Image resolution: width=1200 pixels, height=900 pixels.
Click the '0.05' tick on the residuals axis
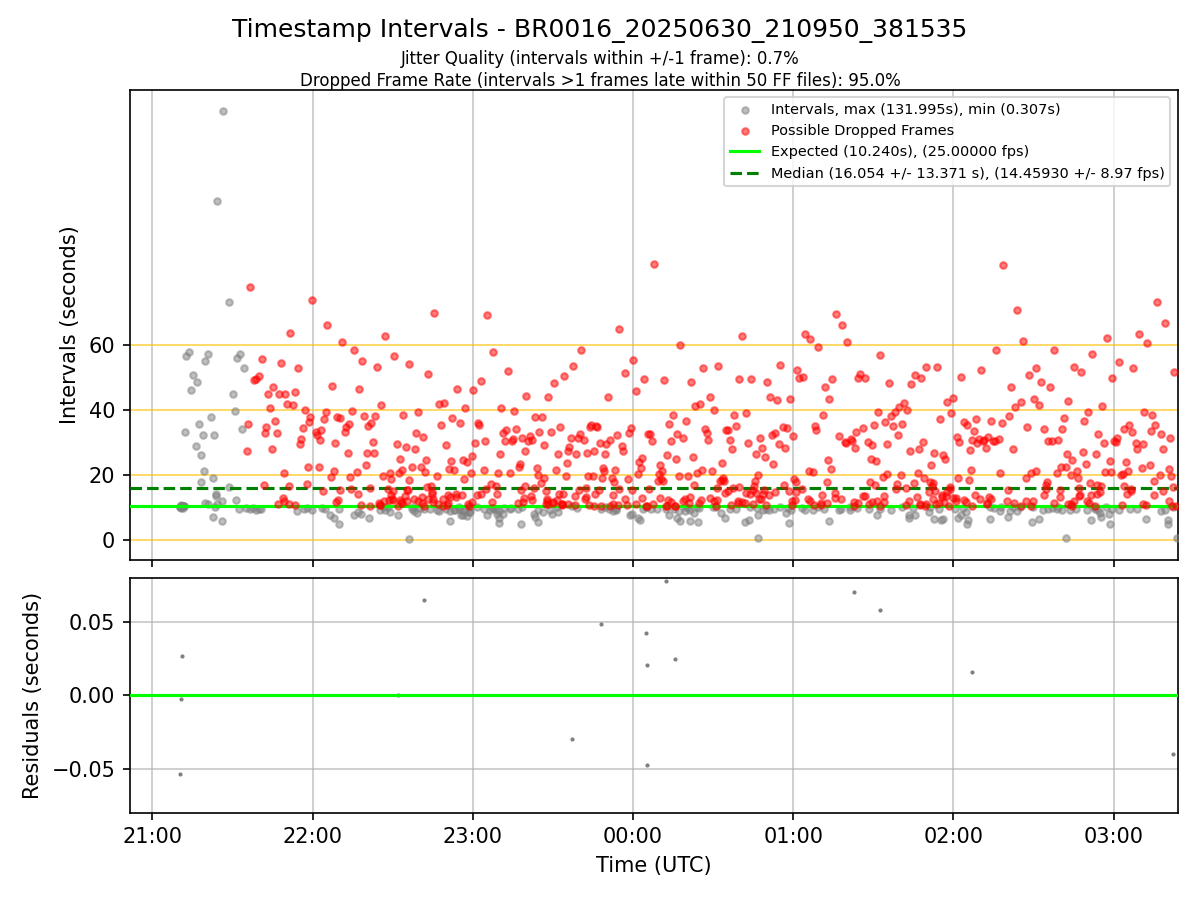(x=93, y=622)
